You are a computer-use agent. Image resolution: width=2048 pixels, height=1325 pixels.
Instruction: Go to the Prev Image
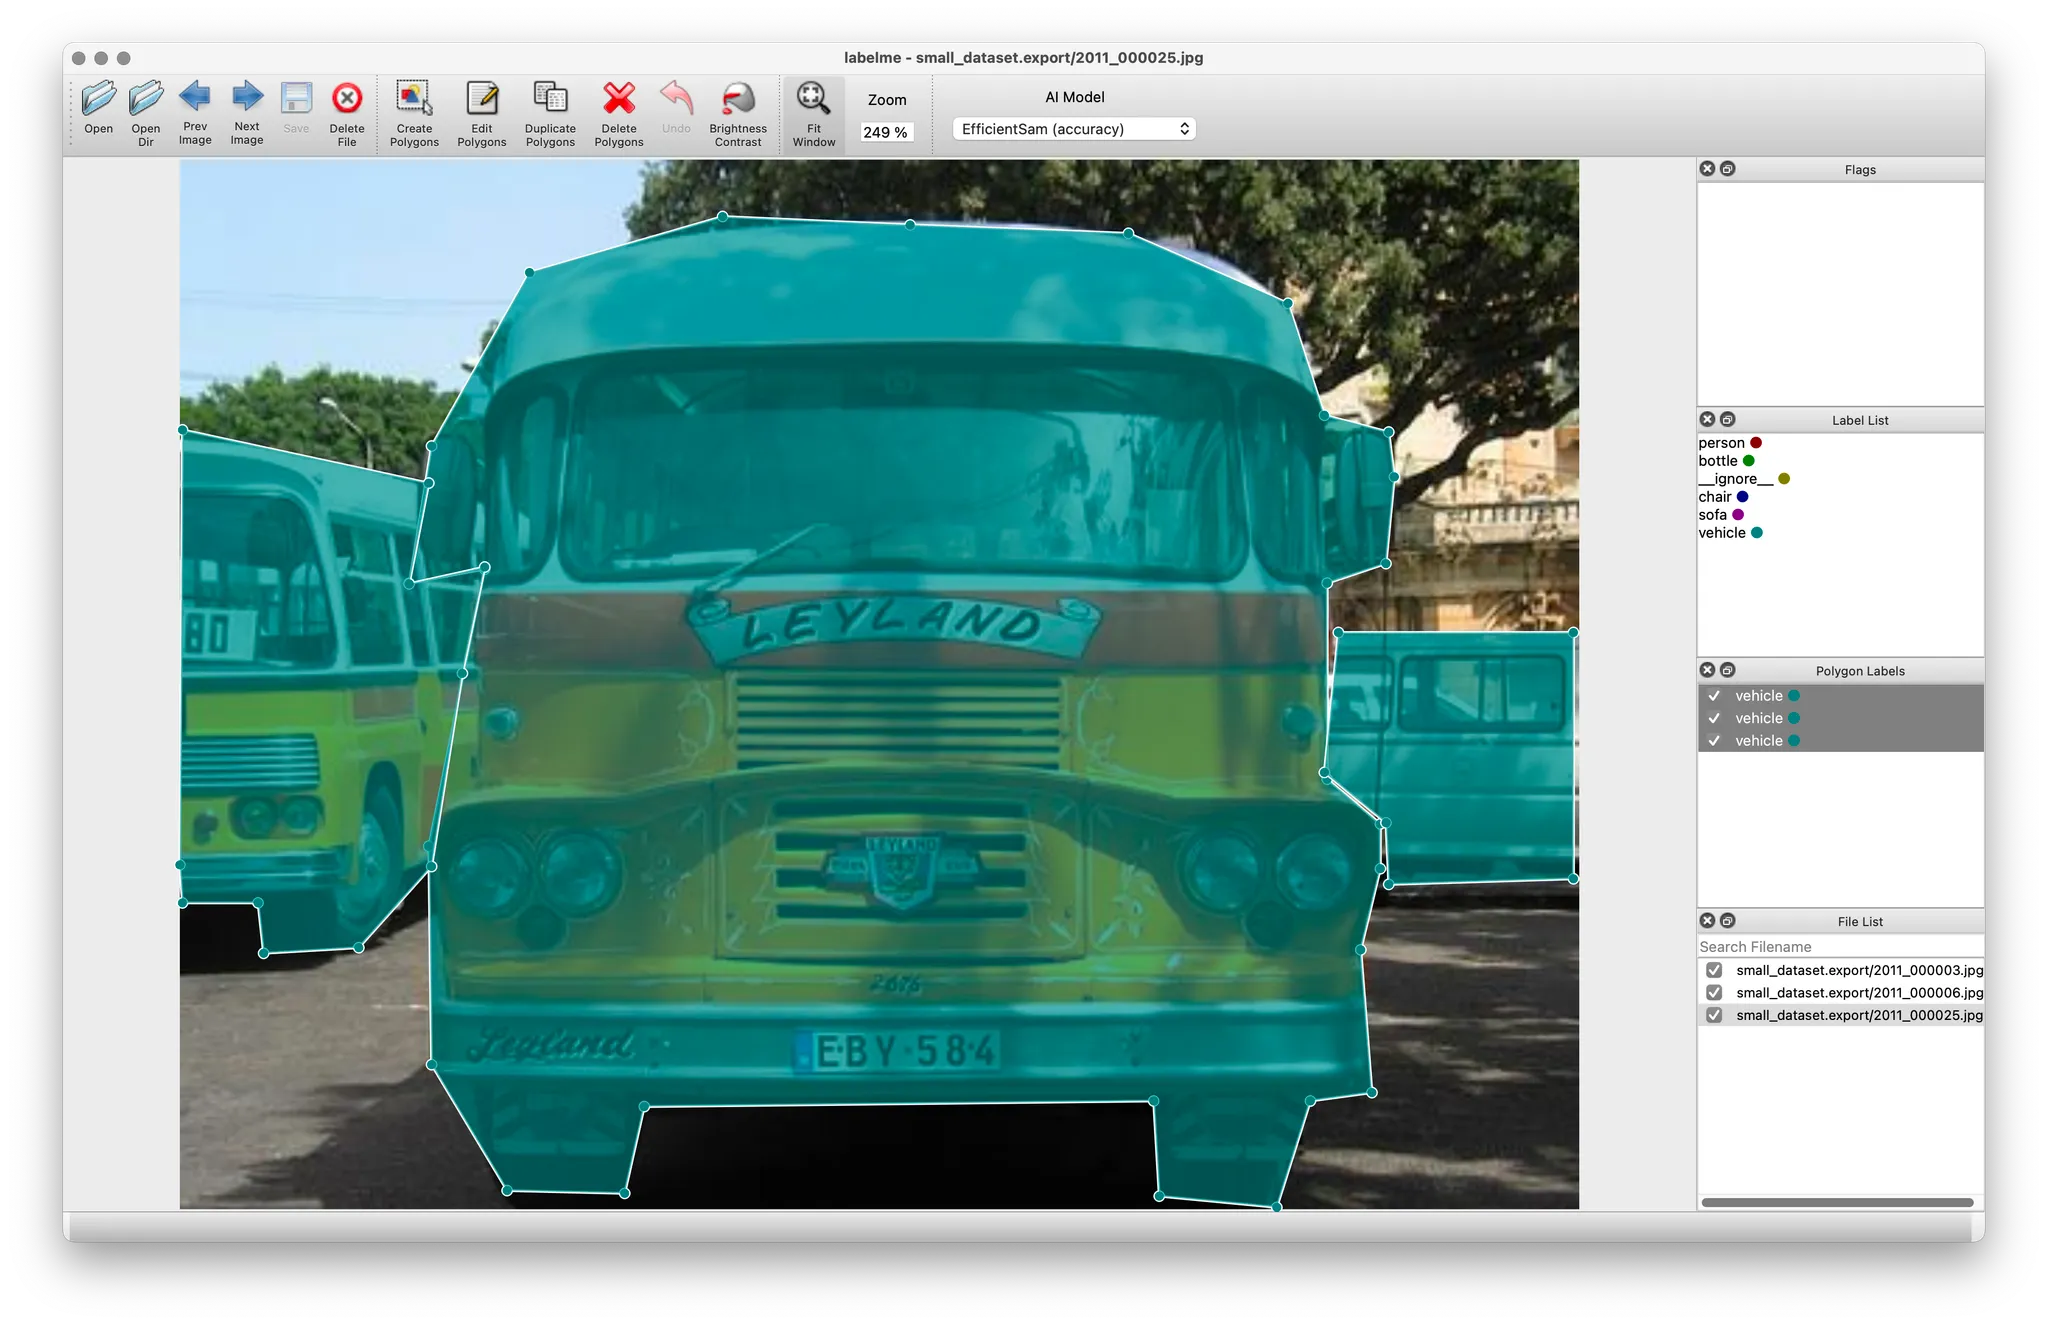[x=195, y=98]
